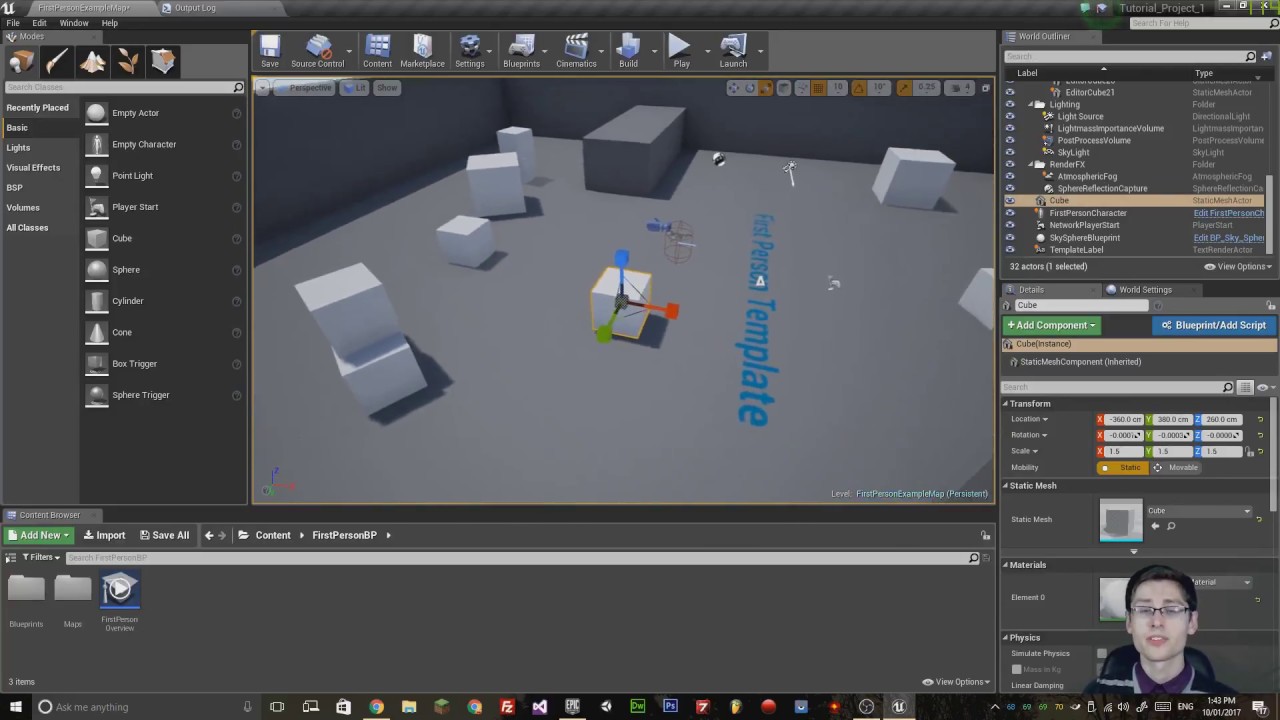Viewport: 1280px width, 720px height.
Task: Select the viewport scale gizmo icon
Action: coord(766,88)
